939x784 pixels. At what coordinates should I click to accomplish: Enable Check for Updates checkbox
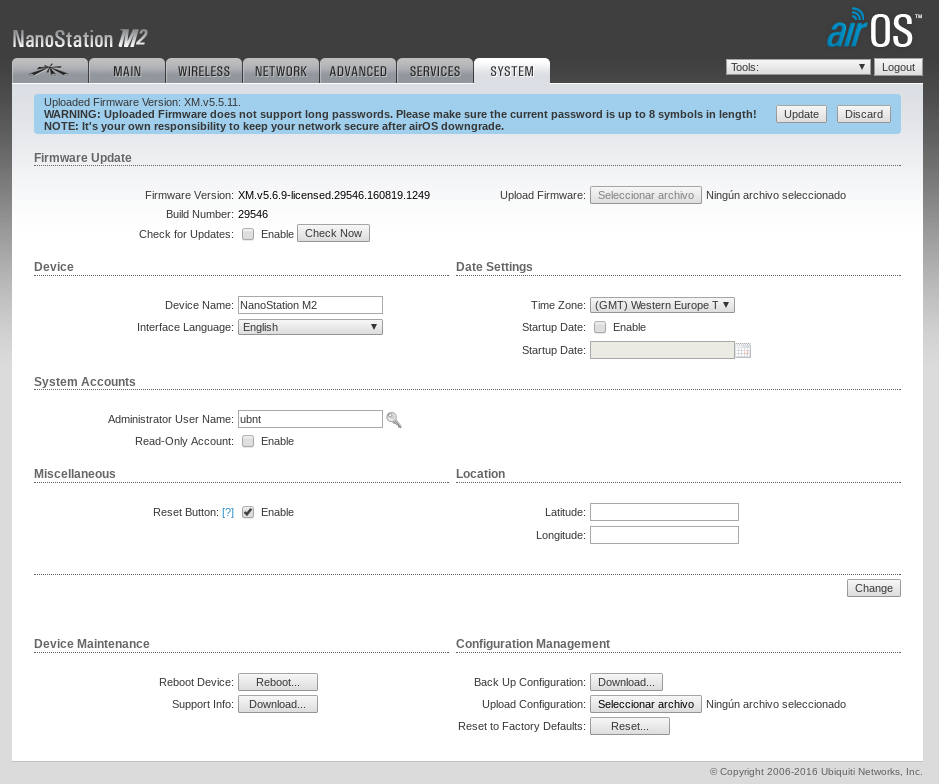[x=248, y=234]
